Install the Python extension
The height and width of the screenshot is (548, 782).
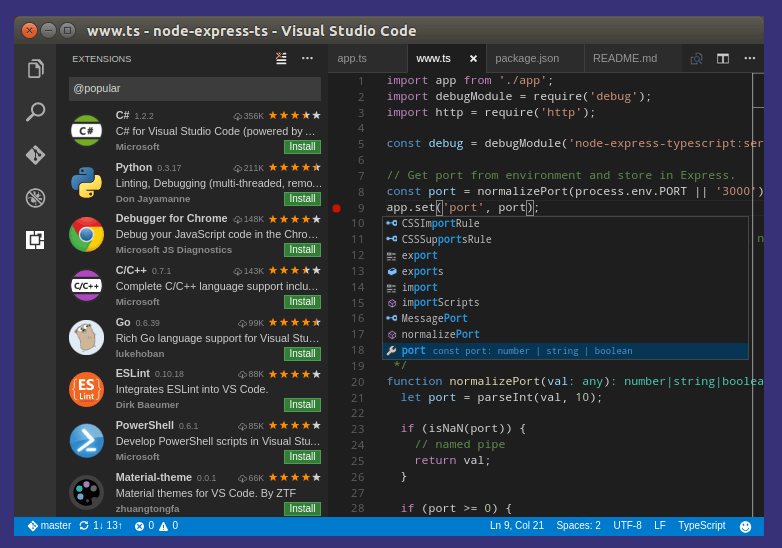(x=302, y=198)
